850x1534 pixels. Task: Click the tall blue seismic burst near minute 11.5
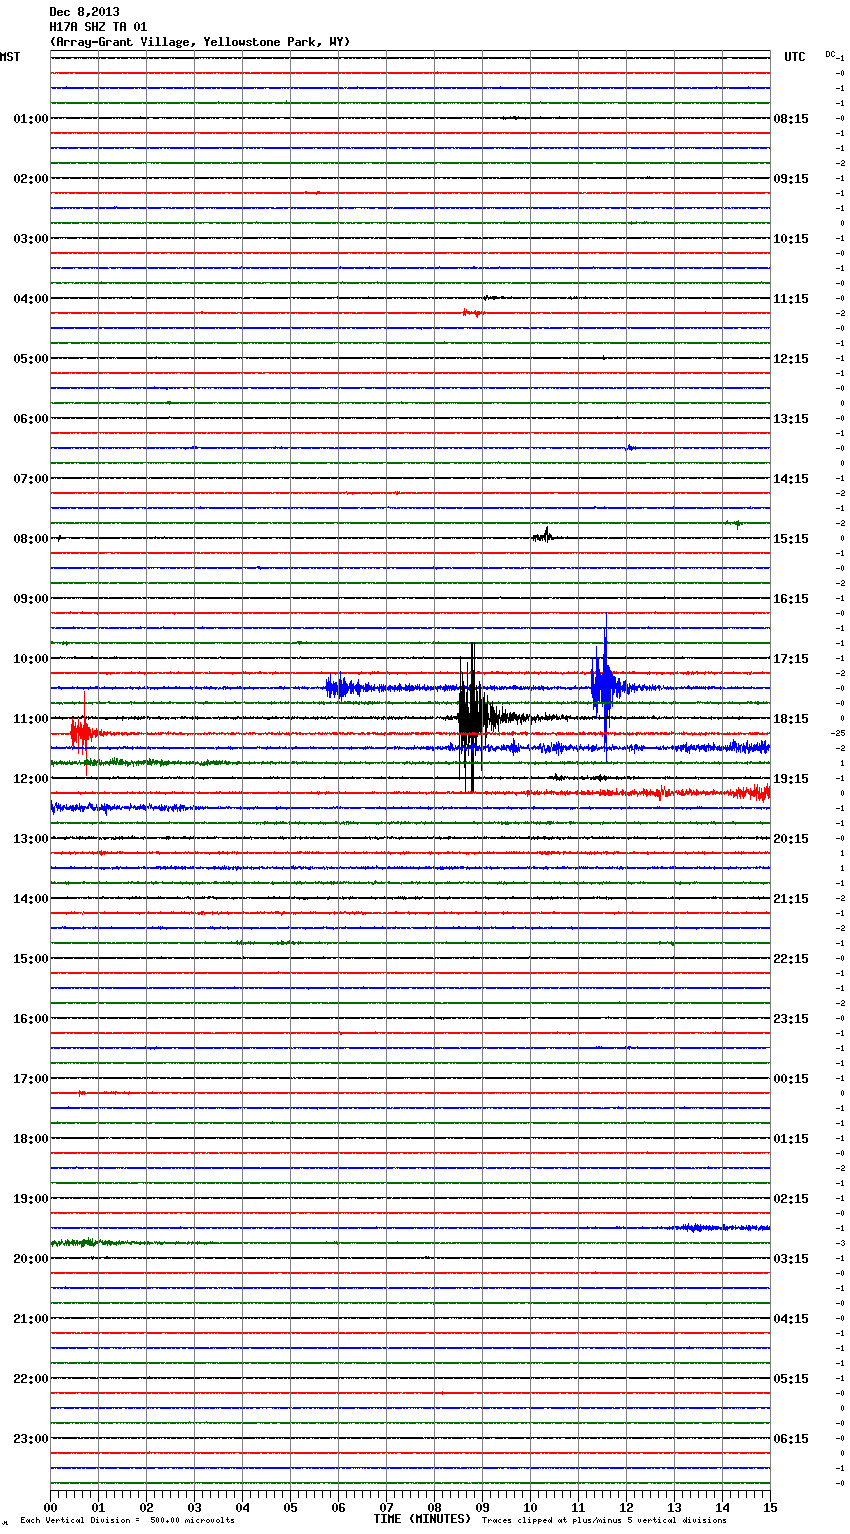605,686
